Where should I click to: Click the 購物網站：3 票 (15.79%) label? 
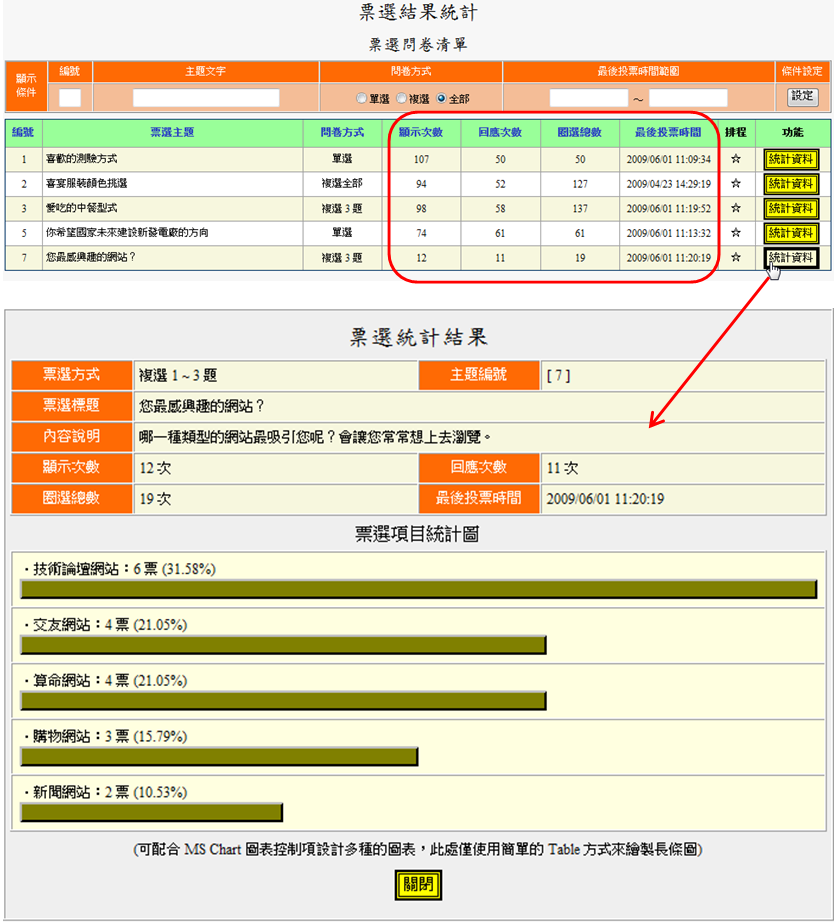pos(110,736)
